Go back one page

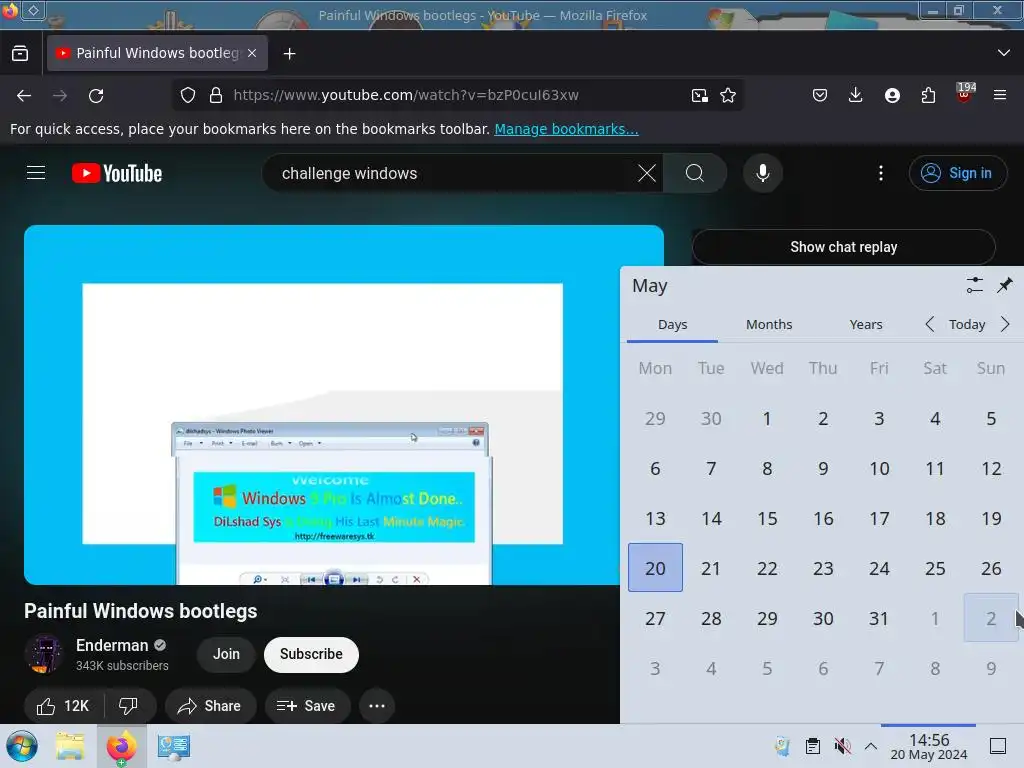24,96
